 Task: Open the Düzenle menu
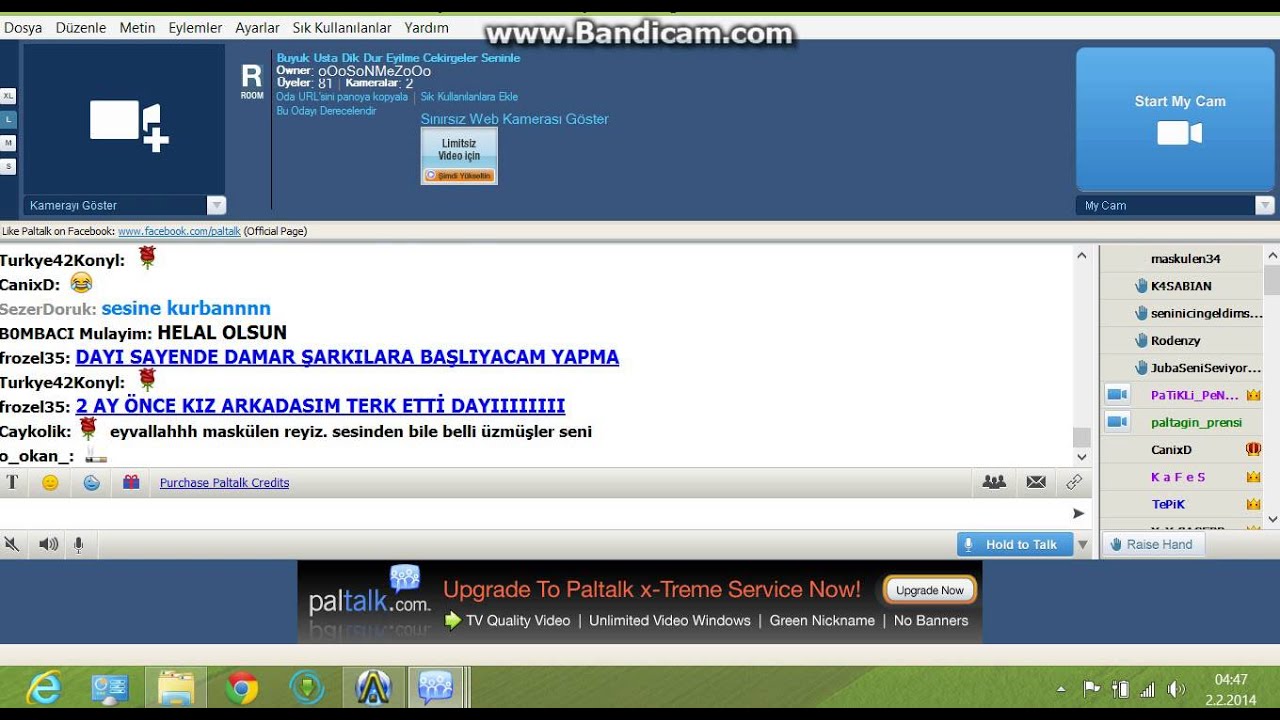(x=81, y=28)
